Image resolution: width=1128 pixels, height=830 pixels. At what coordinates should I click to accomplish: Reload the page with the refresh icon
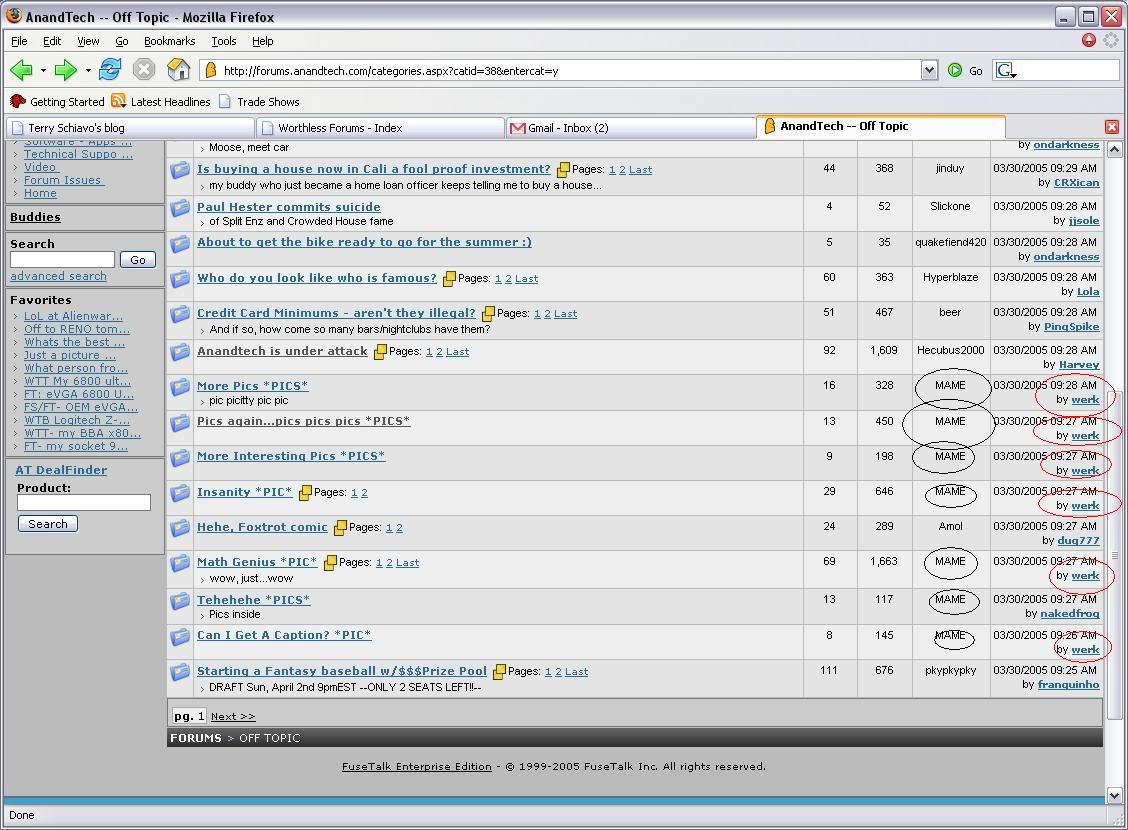110,70
